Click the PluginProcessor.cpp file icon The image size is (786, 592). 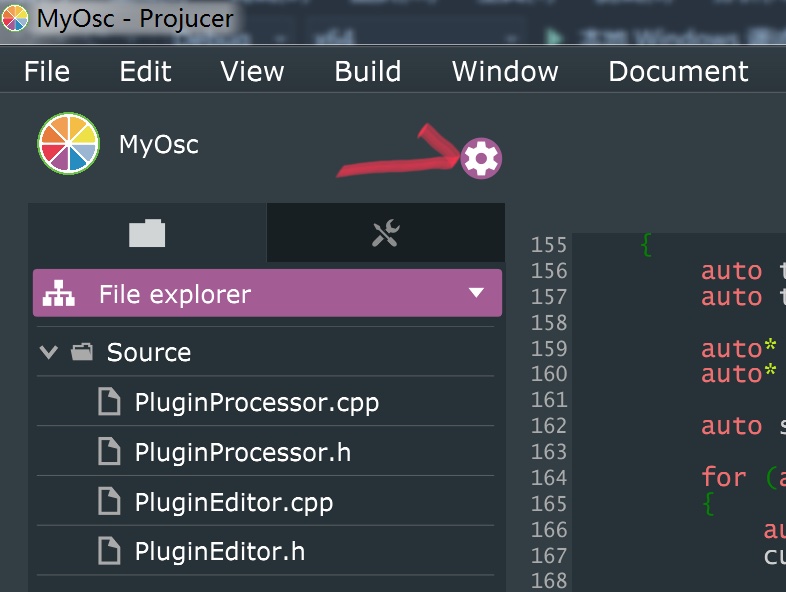pos(108,403)
